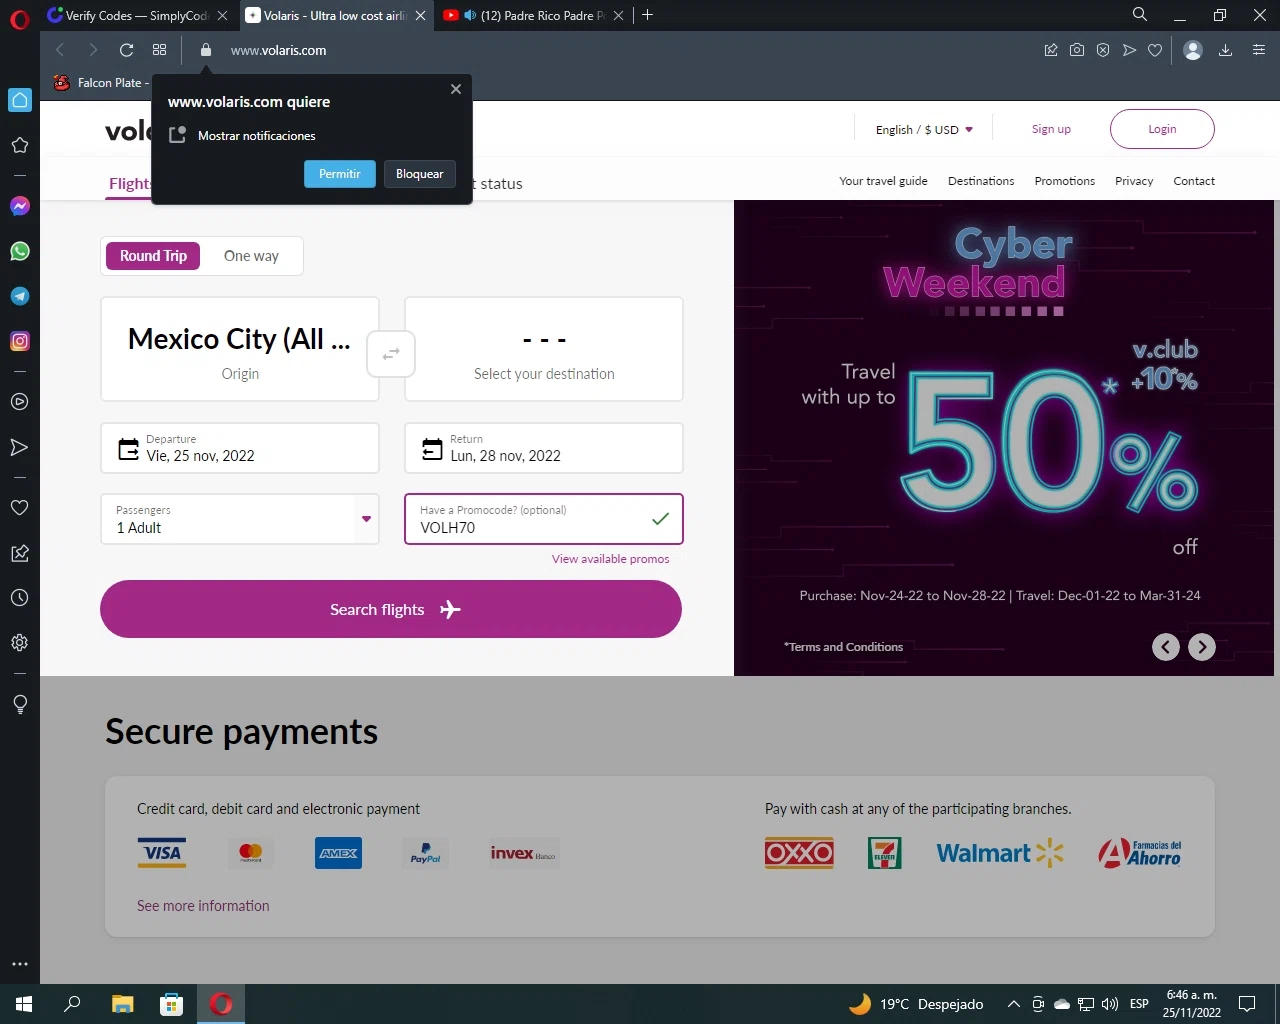Open Privacy menu item
The width and height of the screenshot is (1280, 1024).
(1134, 181)
